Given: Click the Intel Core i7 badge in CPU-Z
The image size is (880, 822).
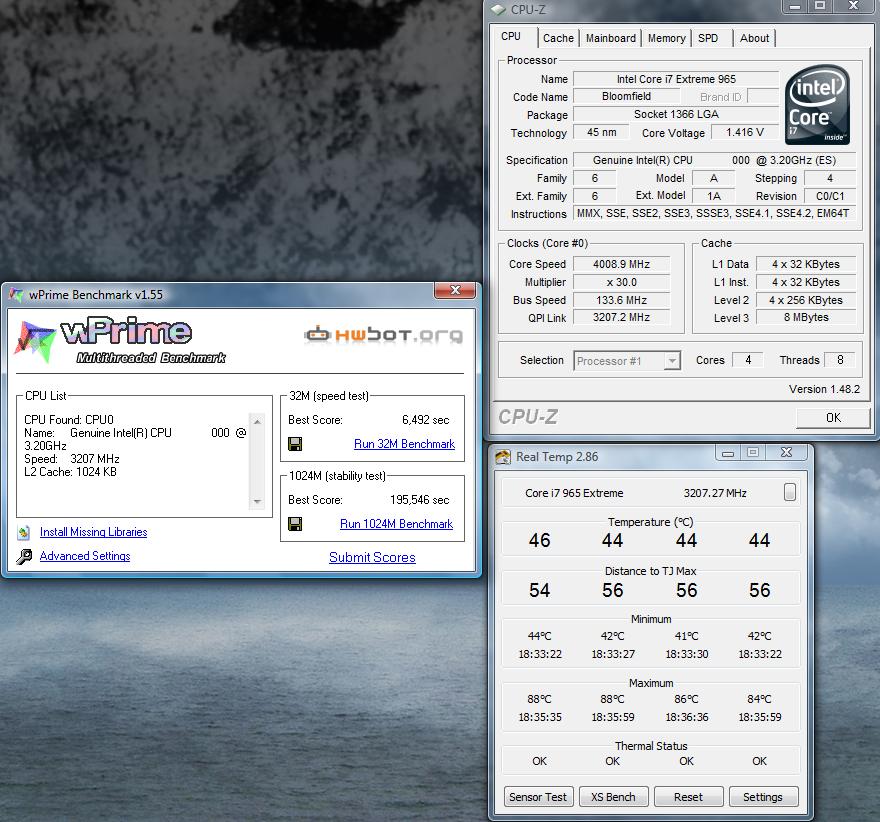Looking at the screenshot, I should [x=817, y=105].
